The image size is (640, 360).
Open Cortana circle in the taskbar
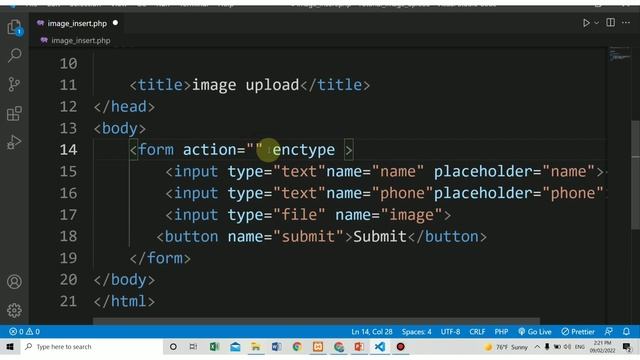pos(173,347)
